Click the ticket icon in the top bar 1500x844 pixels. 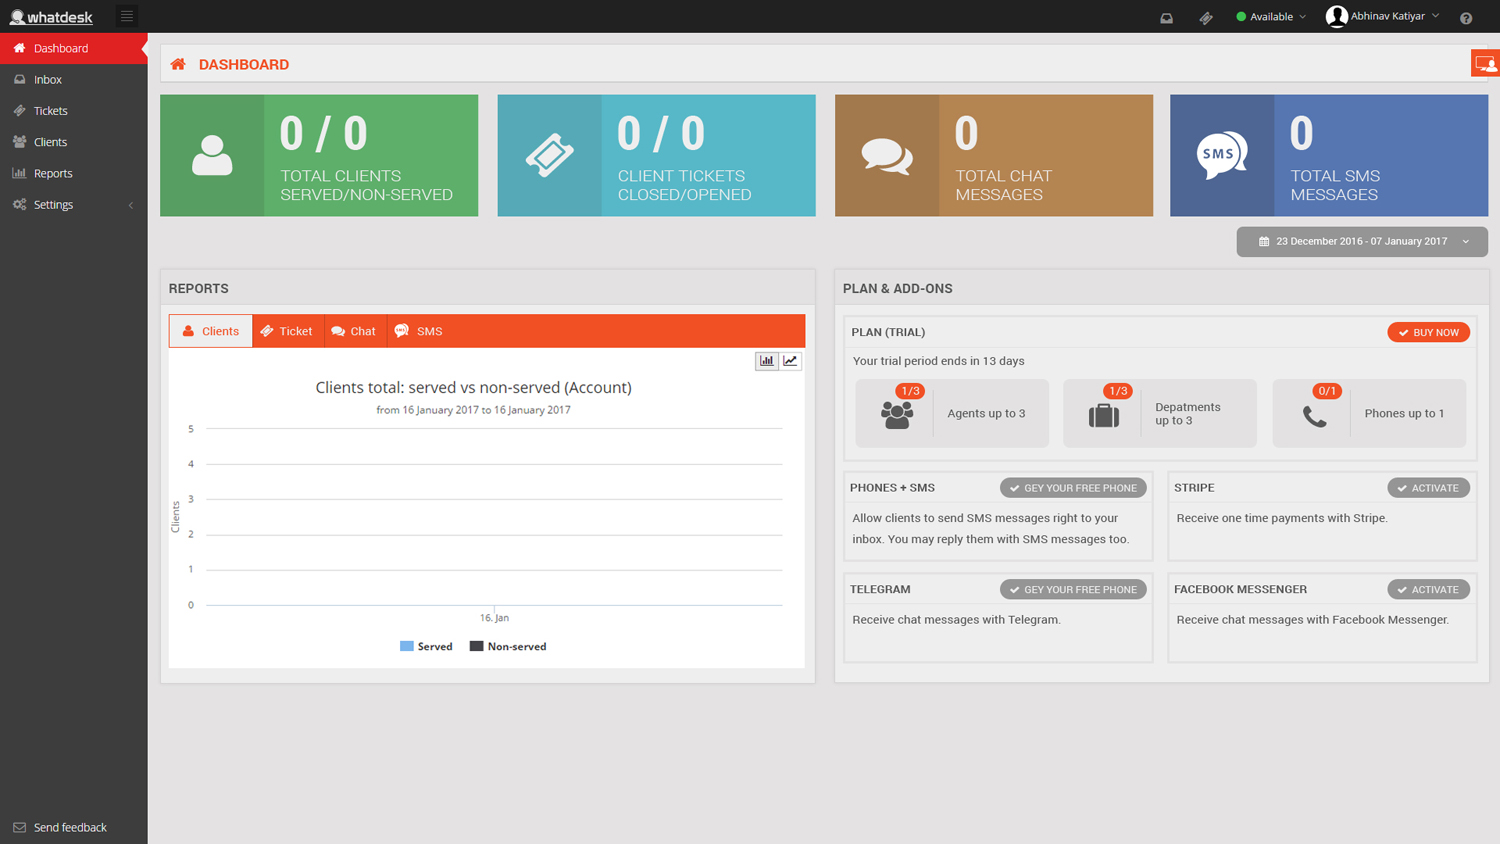[1206, 17]
